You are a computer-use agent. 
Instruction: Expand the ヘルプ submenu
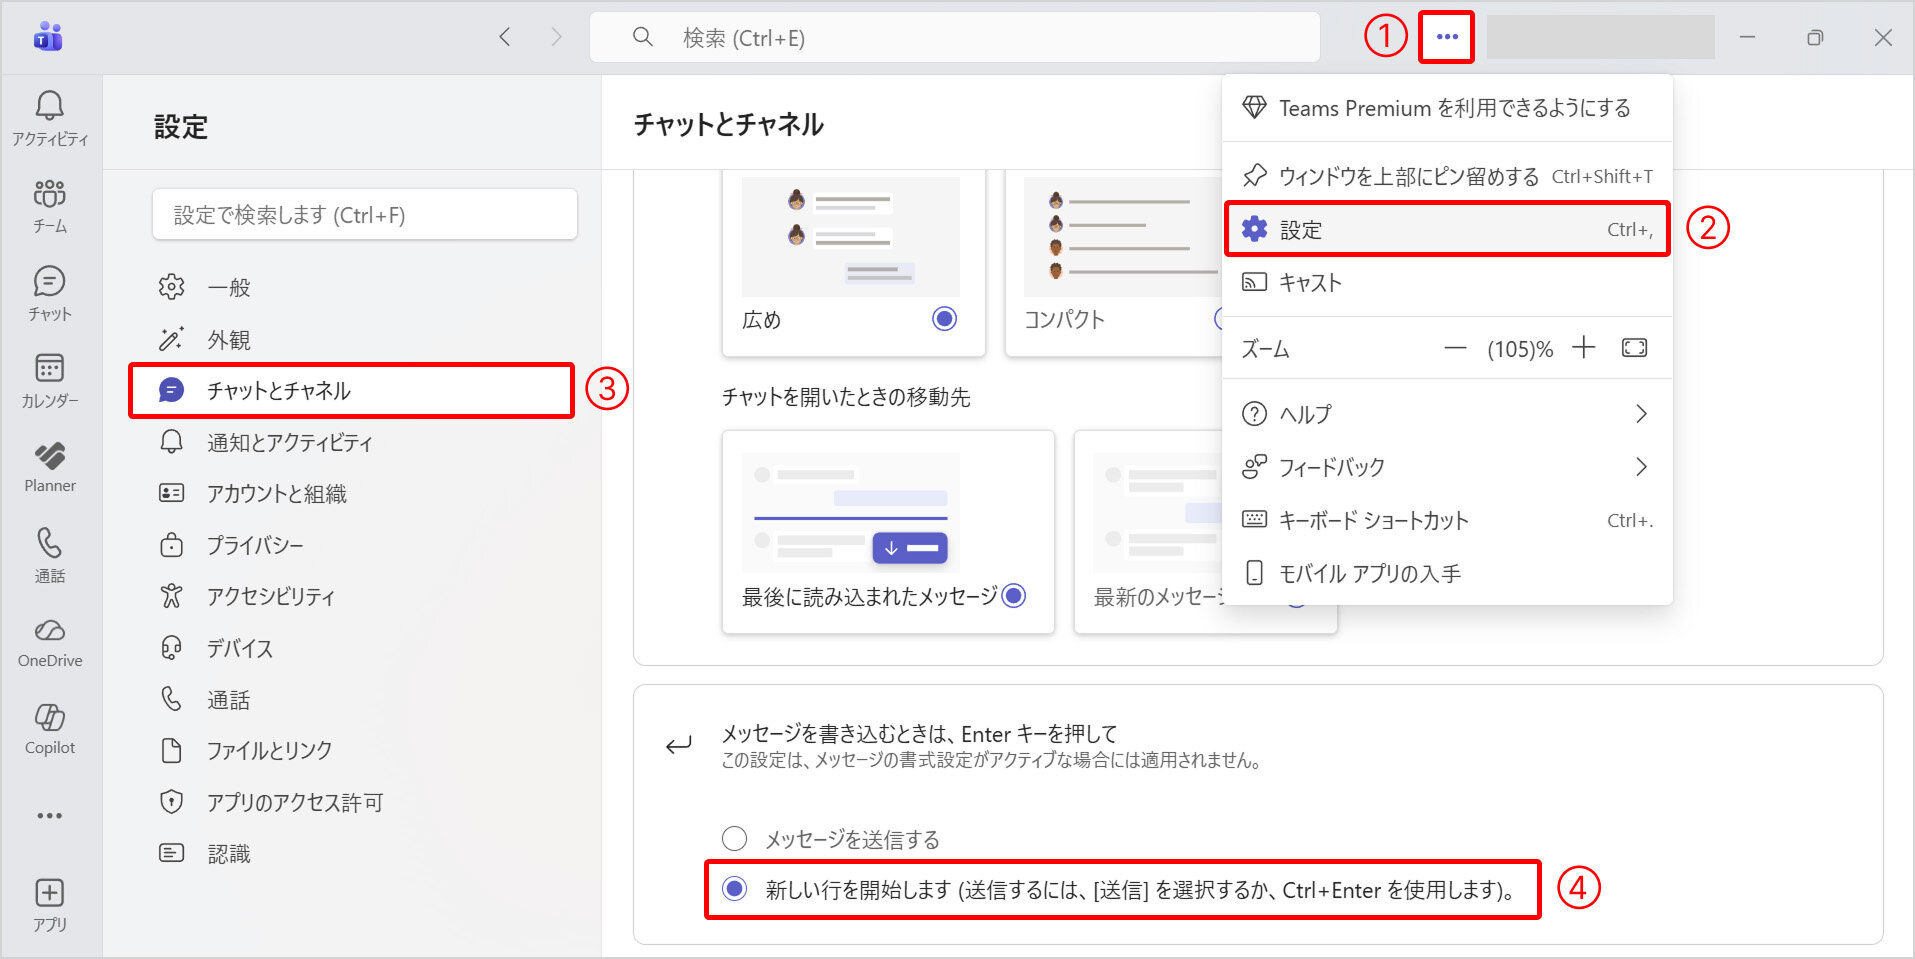point(1446,414)
